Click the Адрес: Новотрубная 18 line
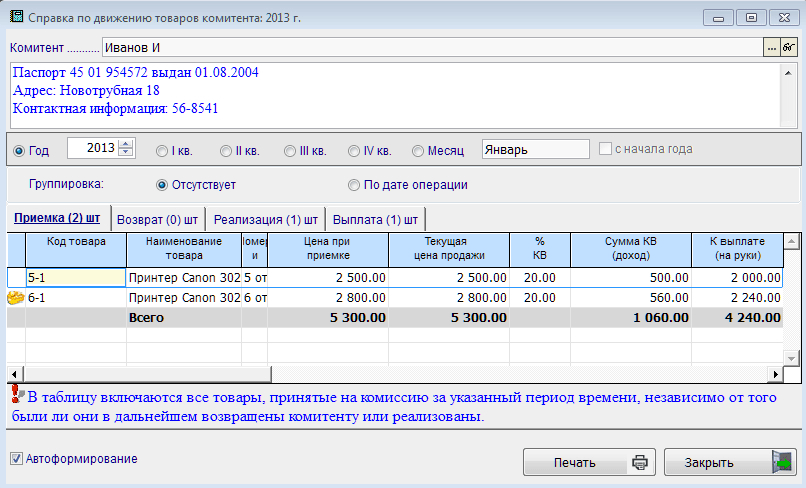Screen dimensions: 806x488 pos(86,91)
